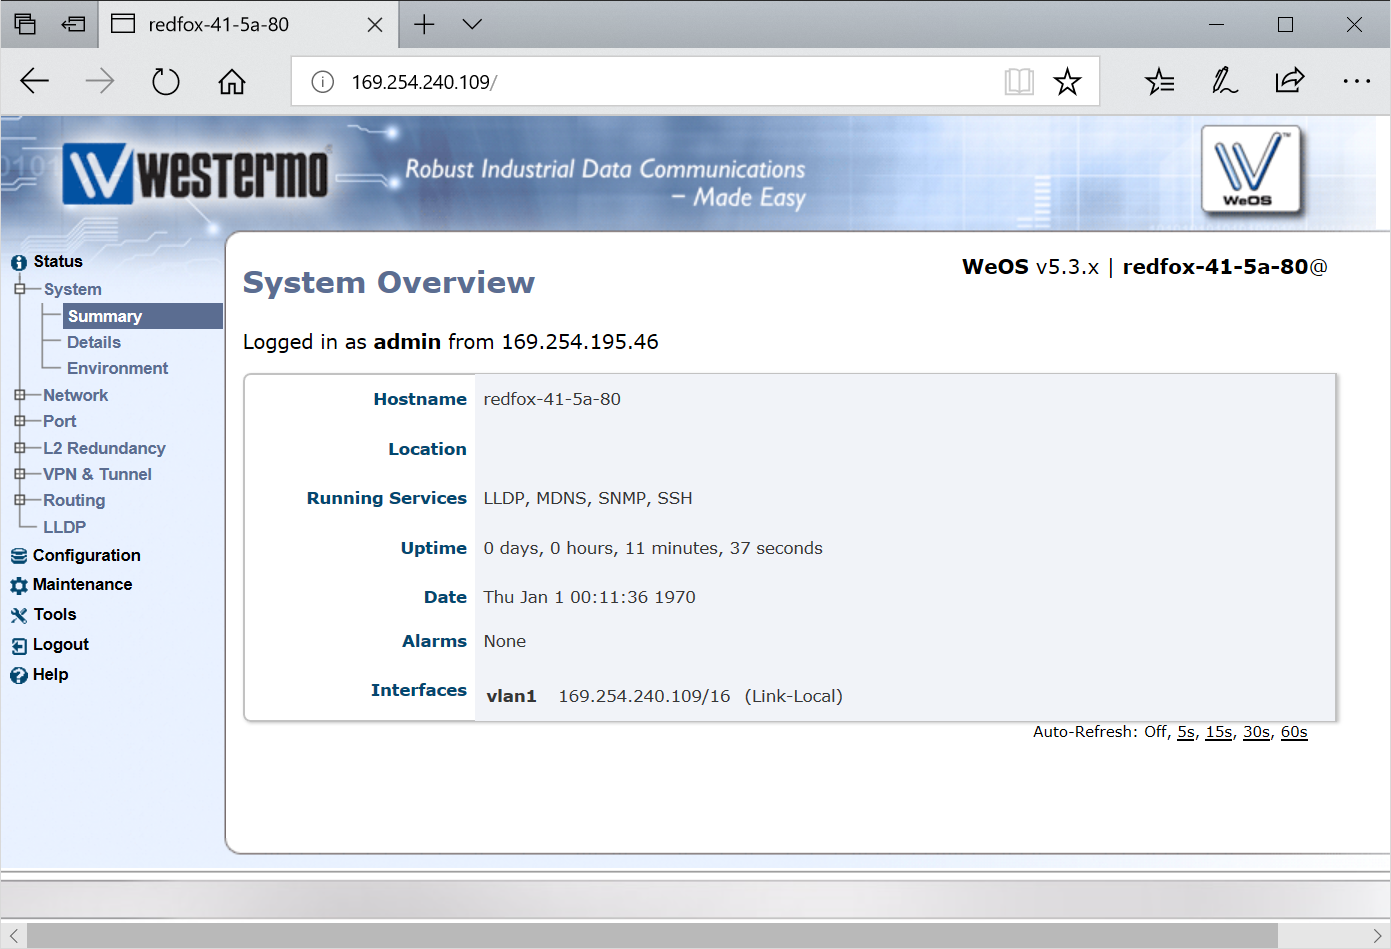The height and width of the screenshot is (949, 1391).
Task: Open the Configuration menu
Action: (x=87, y=555)
